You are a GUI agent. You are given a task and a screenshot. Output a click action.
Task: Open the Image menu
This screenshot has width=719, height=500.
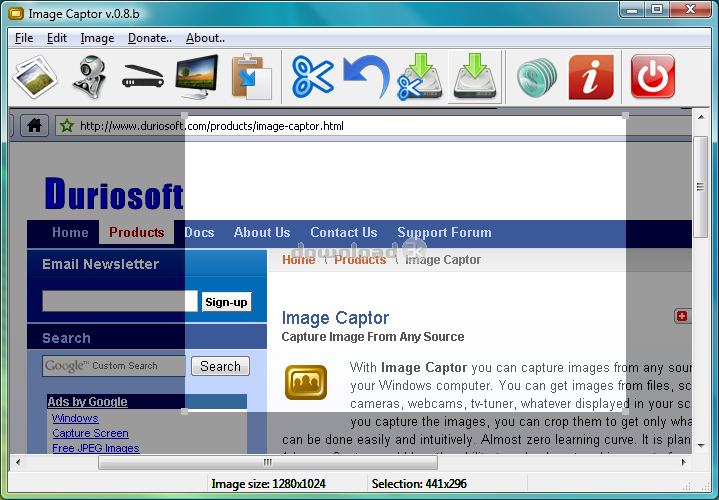[x=97, y=38]
